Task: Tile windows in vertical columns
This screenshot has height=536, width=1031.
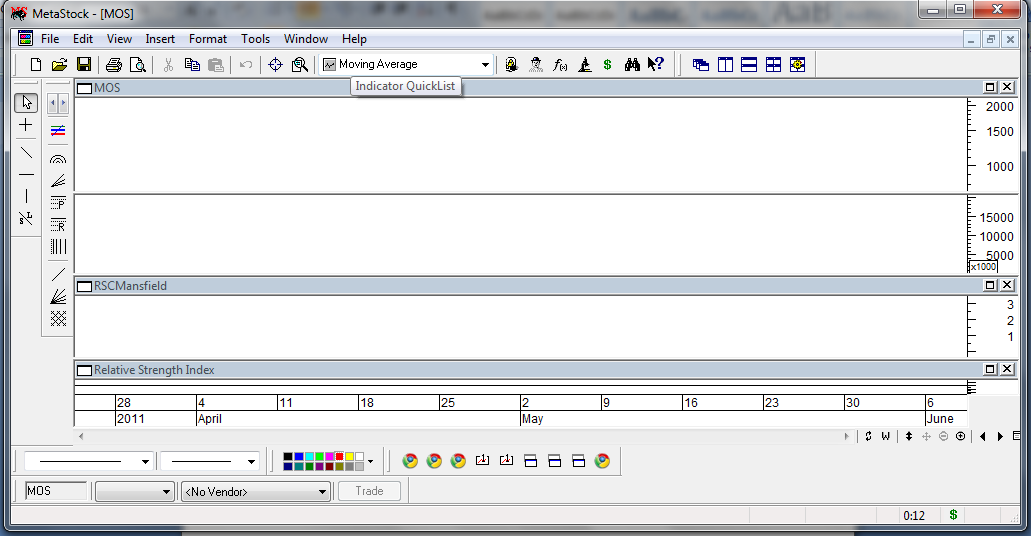Action: (x=725, y=64)
